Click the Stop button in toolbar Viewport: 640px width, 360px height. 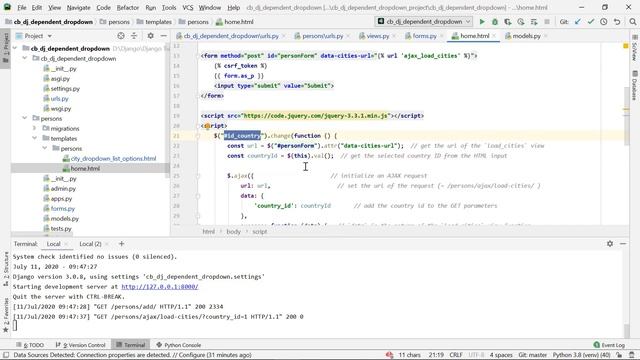(x=547, y=22)
